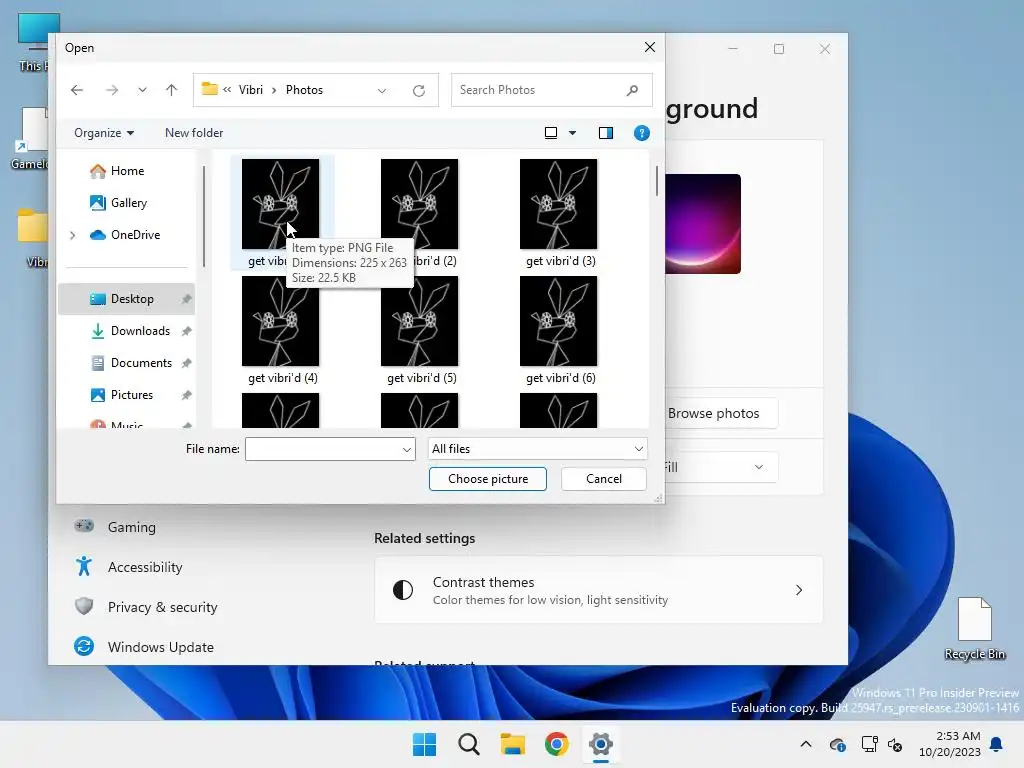
Task: Select the get vibri'd (5) thumbnail
Action: click(x=419, y=321)
